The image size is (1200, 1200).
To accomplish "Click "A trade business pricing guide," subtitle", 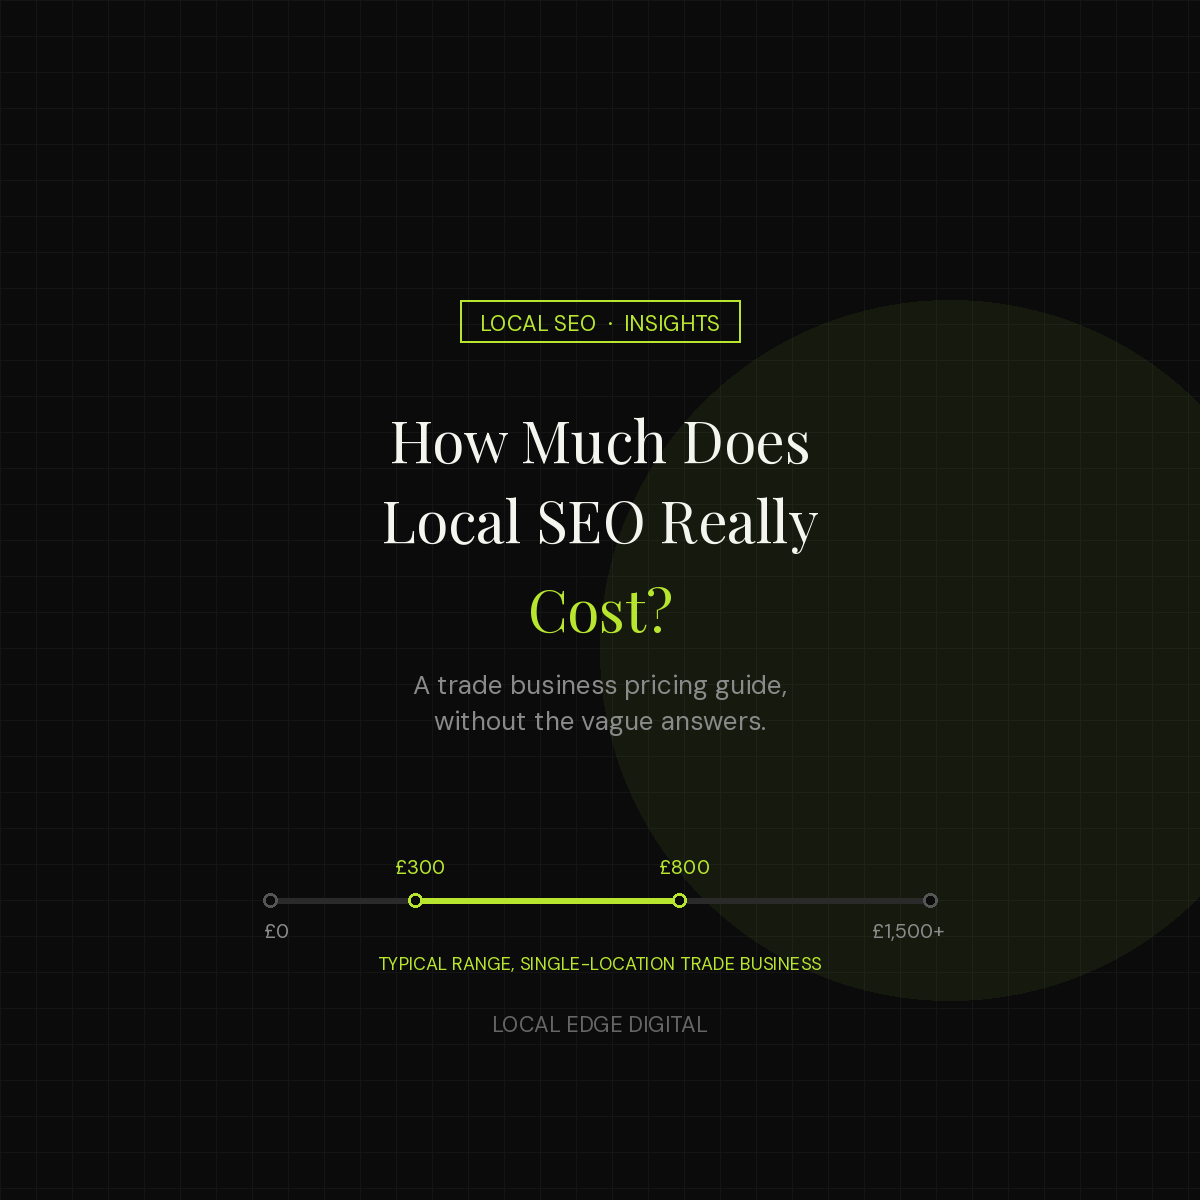I will [x=600, y=685].
